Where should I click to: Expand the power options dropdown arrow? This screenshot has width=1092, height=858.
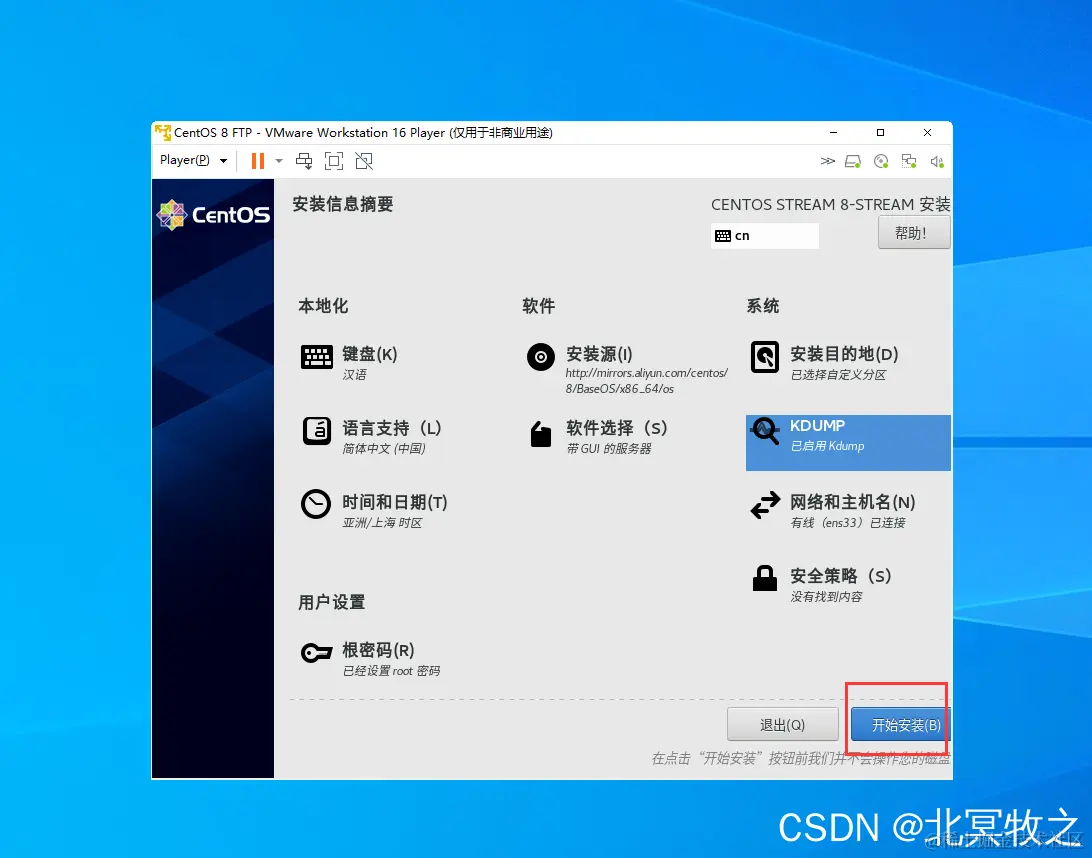coord(279,161)
